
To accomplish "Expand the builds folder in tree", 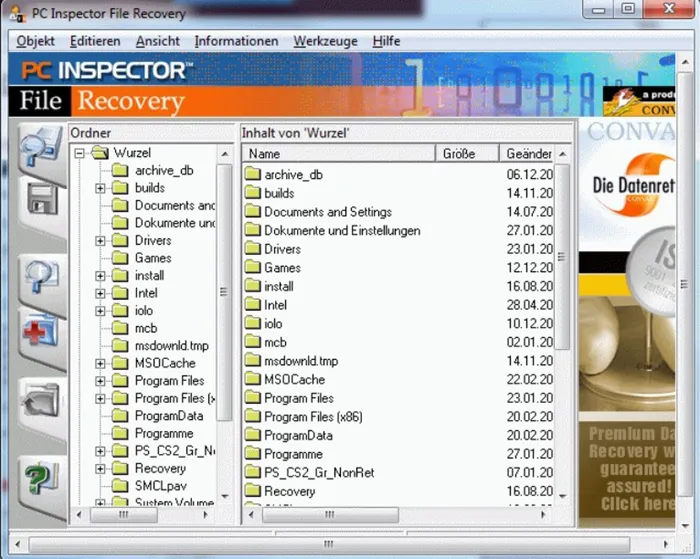I will (100, 188).
